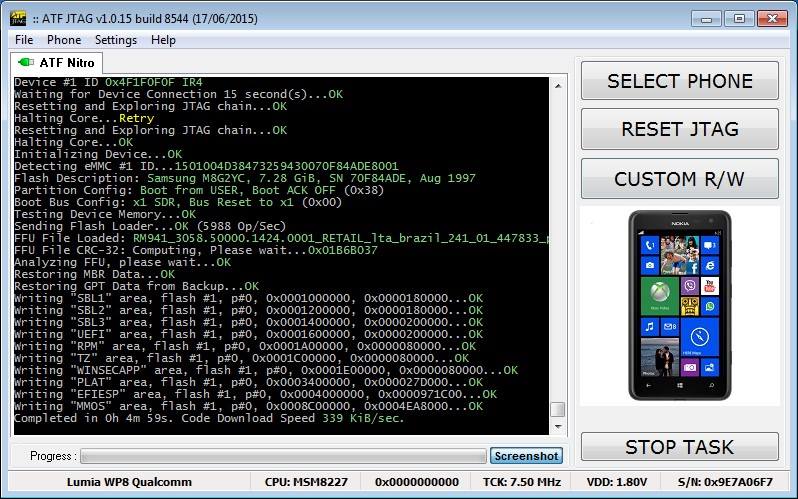Click the 'Writing "SBL1" area' log line
798x499 pixels.
click(248, 298)
